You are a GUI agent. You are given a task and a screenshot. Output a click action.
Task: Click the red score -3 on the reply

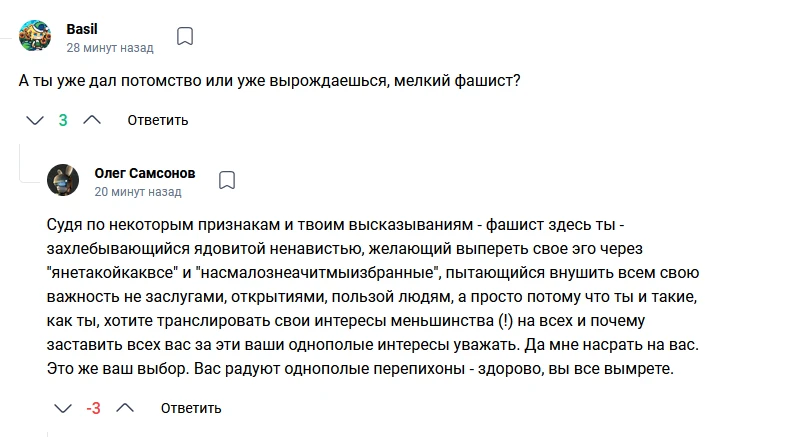[x=94, y=408]
